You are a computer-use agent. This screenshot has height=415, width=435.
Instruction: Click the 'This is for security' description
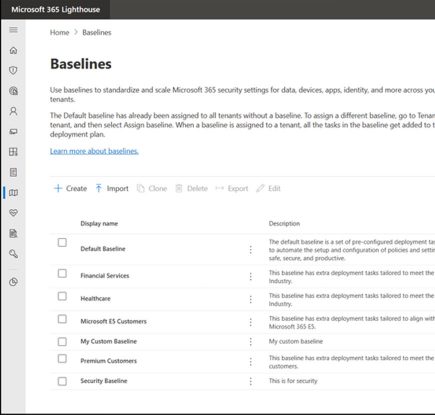pyautogui.click(x=293, y=381)
